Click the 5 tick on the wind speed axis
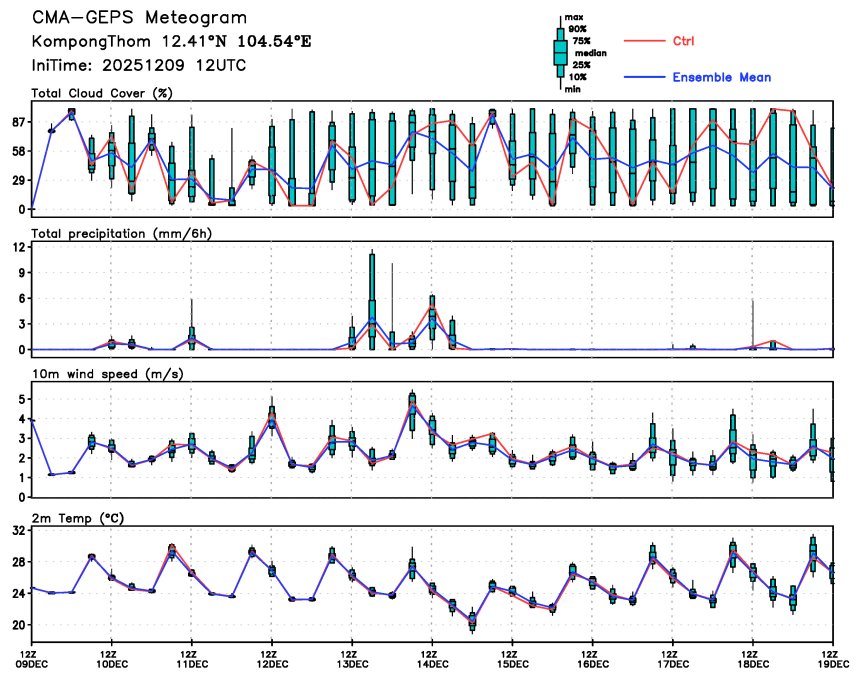 point(22,399)
